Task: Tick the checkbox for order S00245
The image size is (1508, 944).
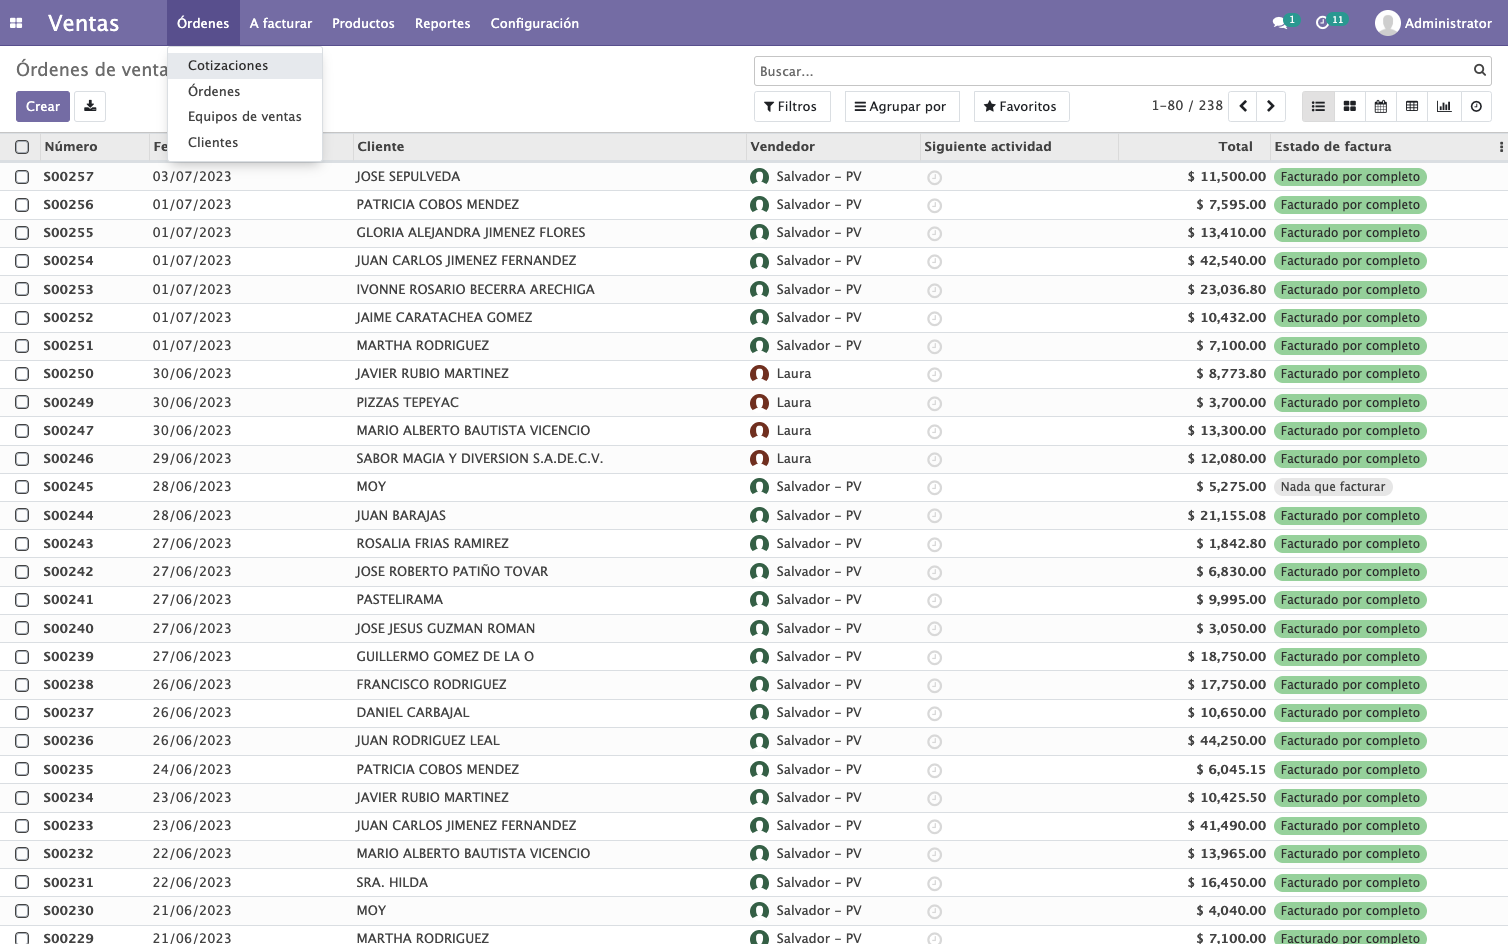Action: click(x=22, y=487)
